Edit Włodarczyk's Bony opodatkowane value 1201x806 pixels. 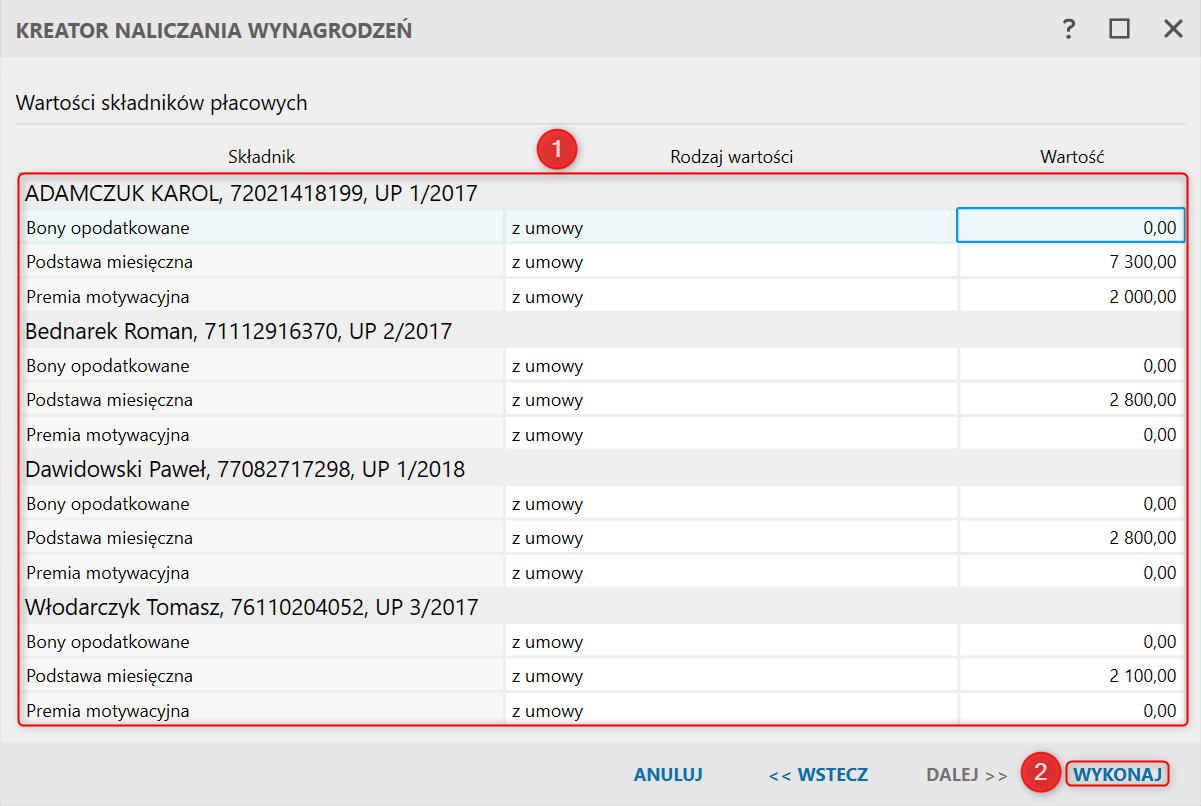point(1072,641)
